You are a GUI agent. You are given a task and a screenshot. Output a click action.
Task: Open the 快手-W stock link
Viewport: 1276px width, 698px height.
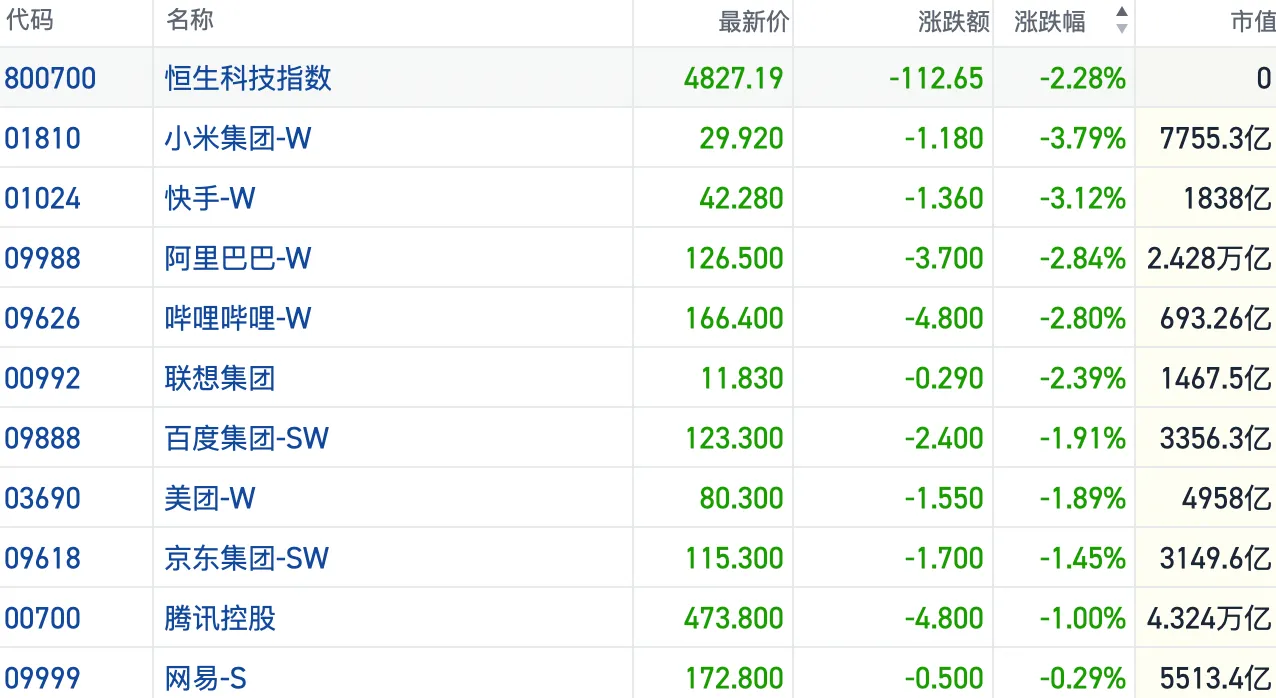210,198
